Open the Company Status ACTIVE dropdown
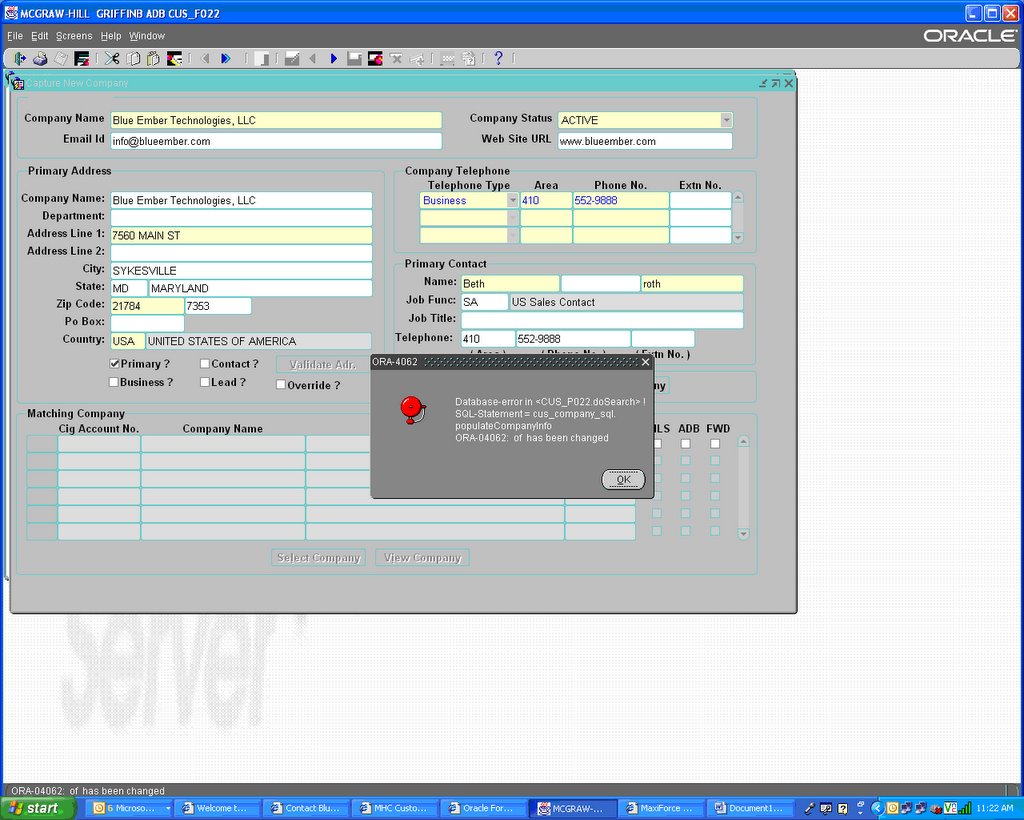1024x820 pixels. [x=726, y=120]
